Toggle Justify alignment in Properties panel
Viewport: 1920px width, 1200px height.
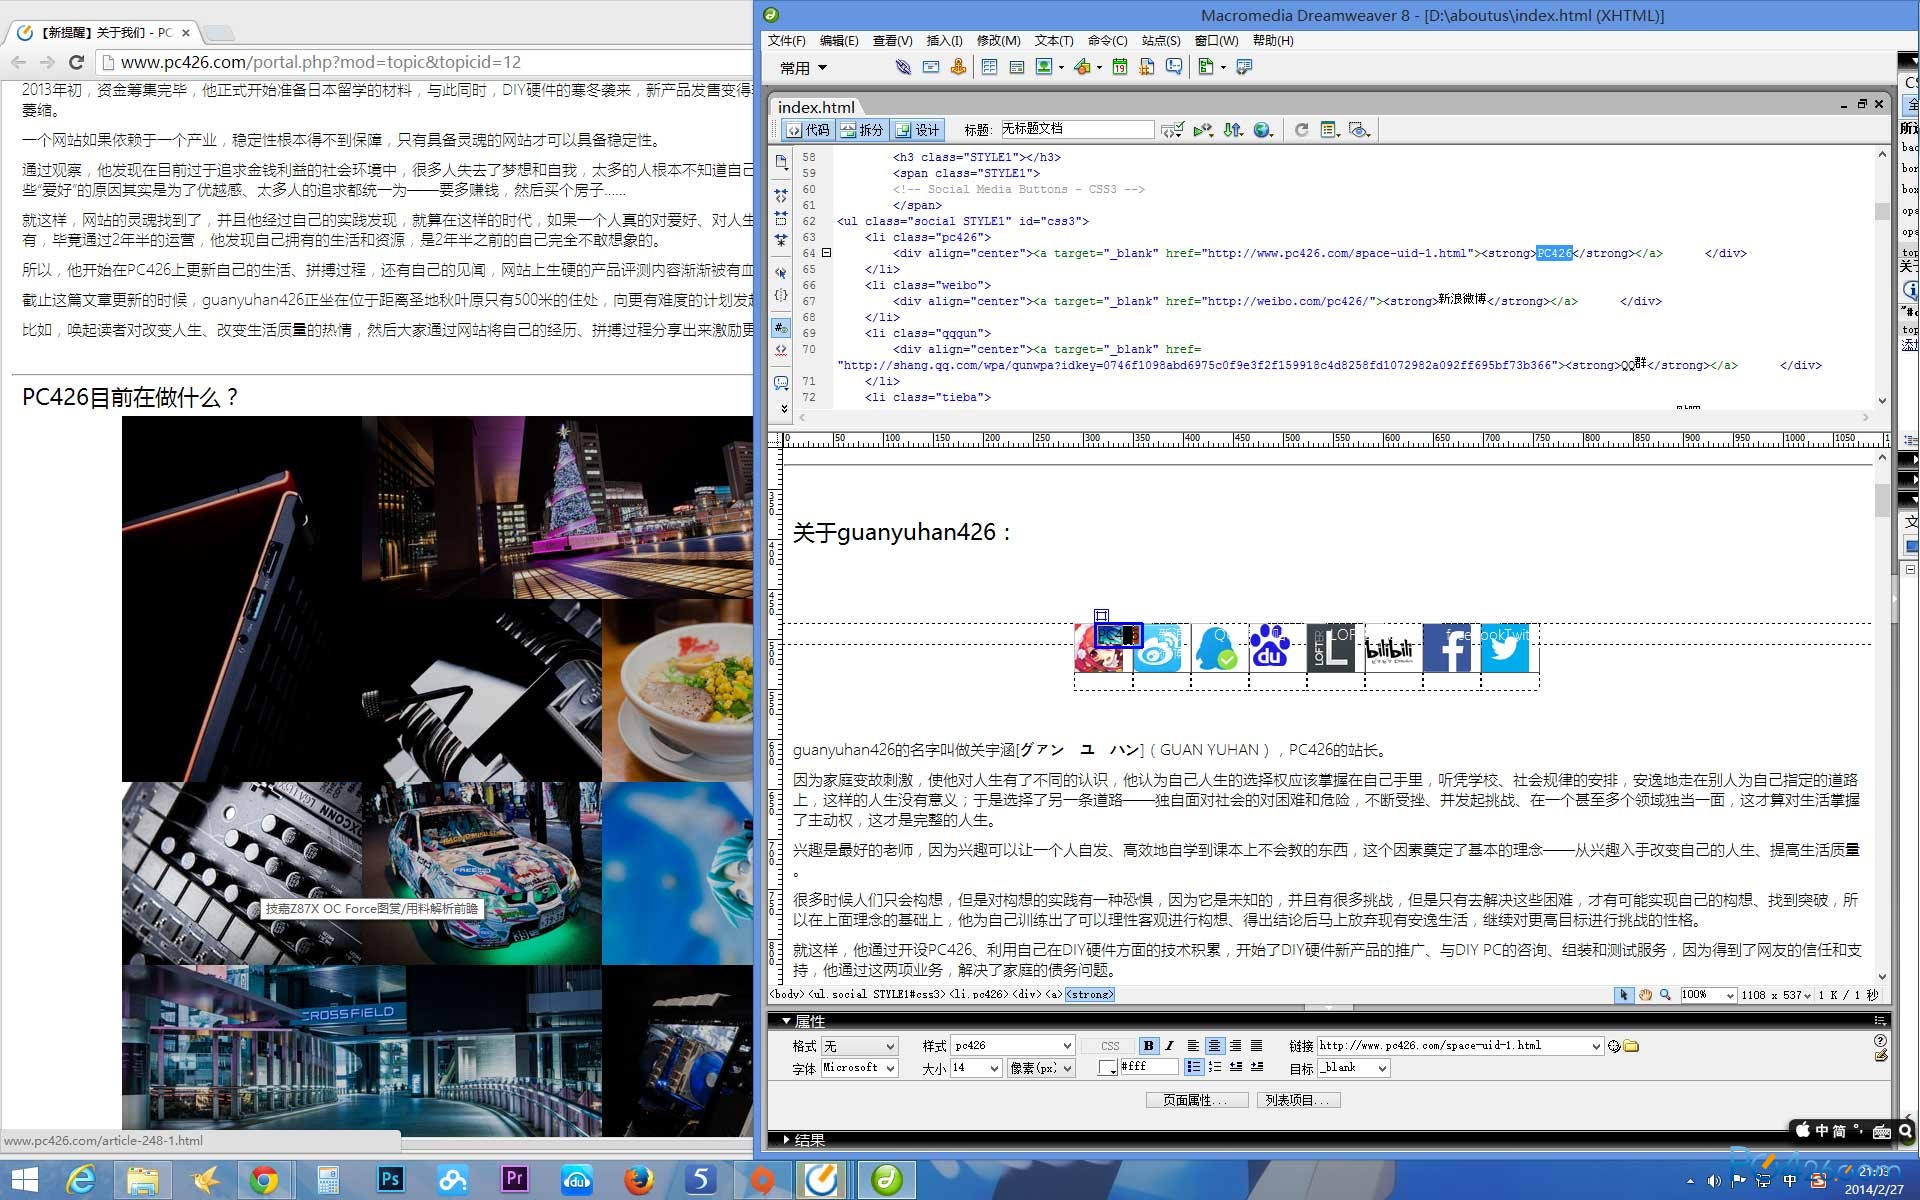point(1256,1046)
